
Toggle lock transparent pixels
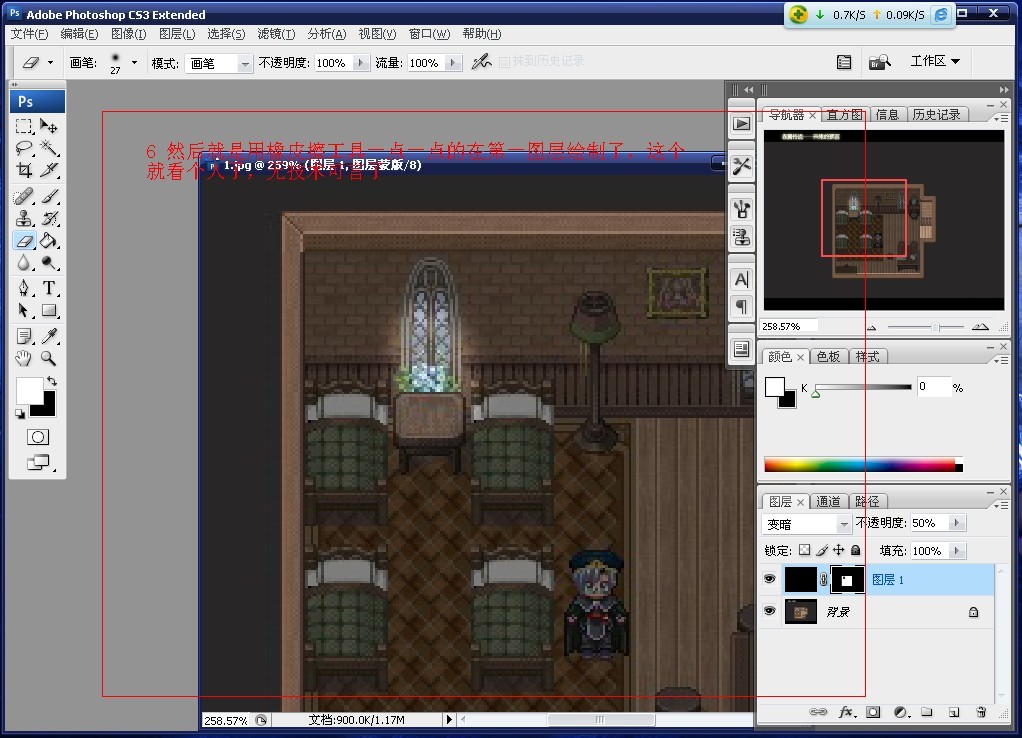point(805,550)
